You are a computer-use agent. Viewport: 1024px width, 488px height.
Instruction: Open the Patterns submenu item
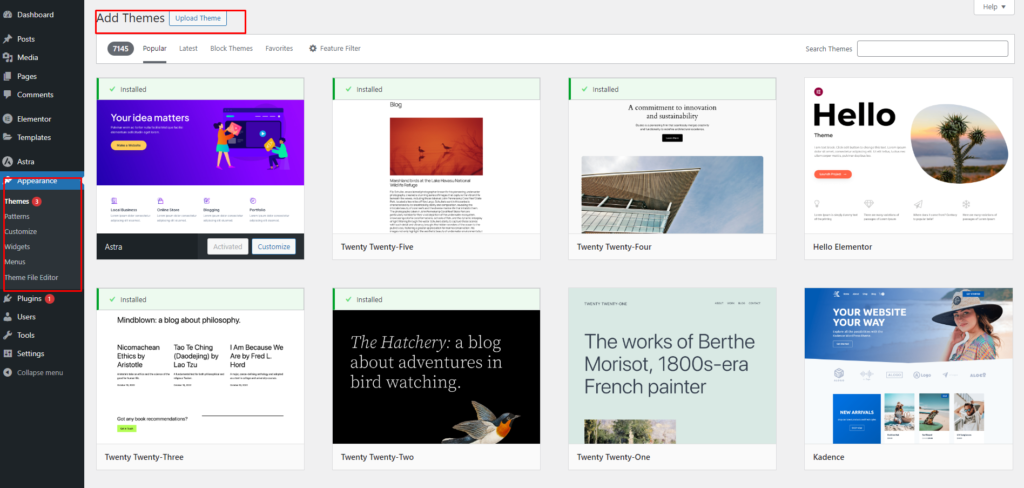[16, 216]
